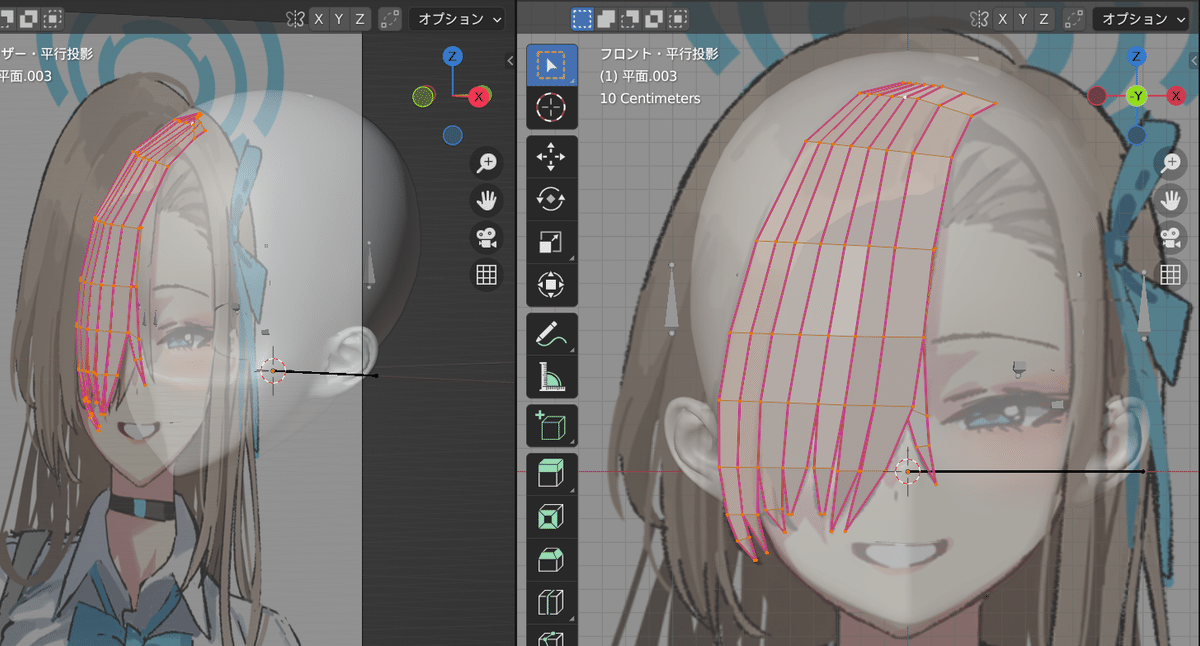Select the Add Cube tool
This screenshot has height=646, width=1200.
click(551, 426)
